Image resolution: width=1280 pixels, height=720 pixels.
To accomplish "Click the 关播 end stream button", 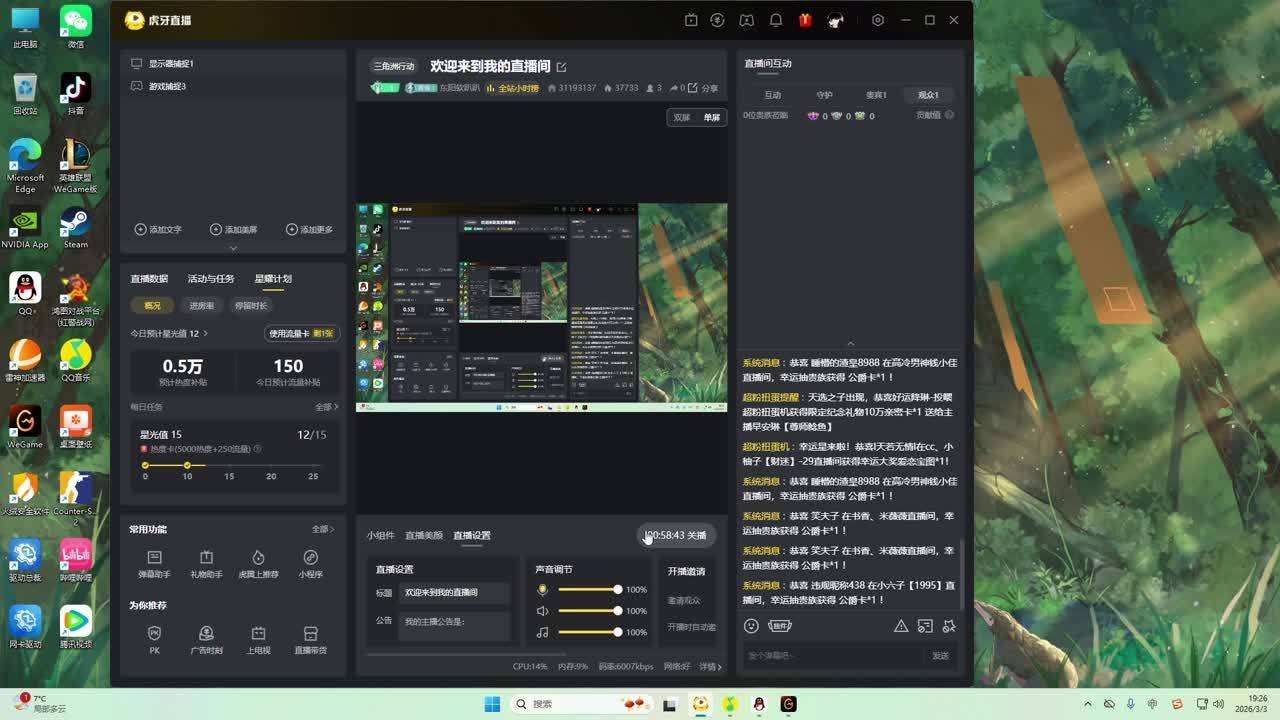I will 695,535.
